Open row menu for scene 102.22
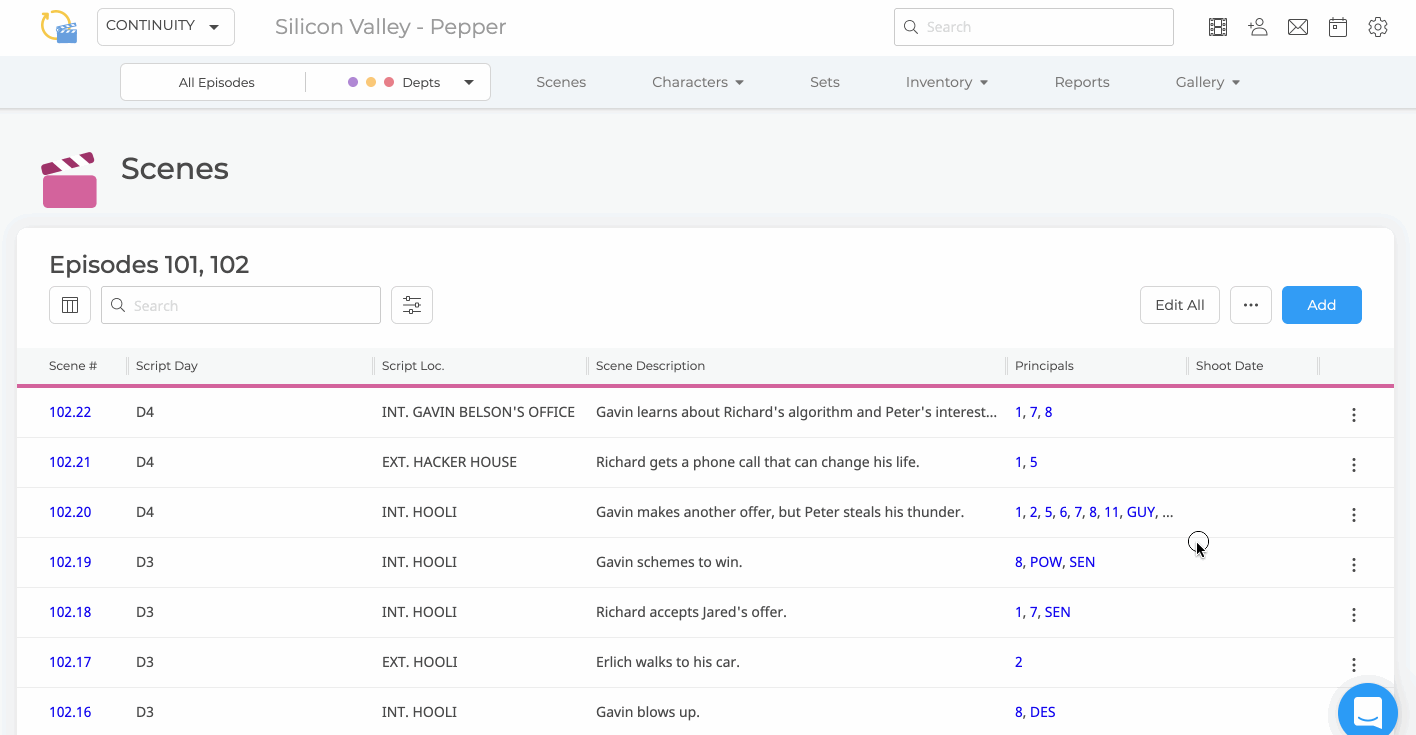The width and height of the screenshot is (1416, 735). coord(1354,415)
